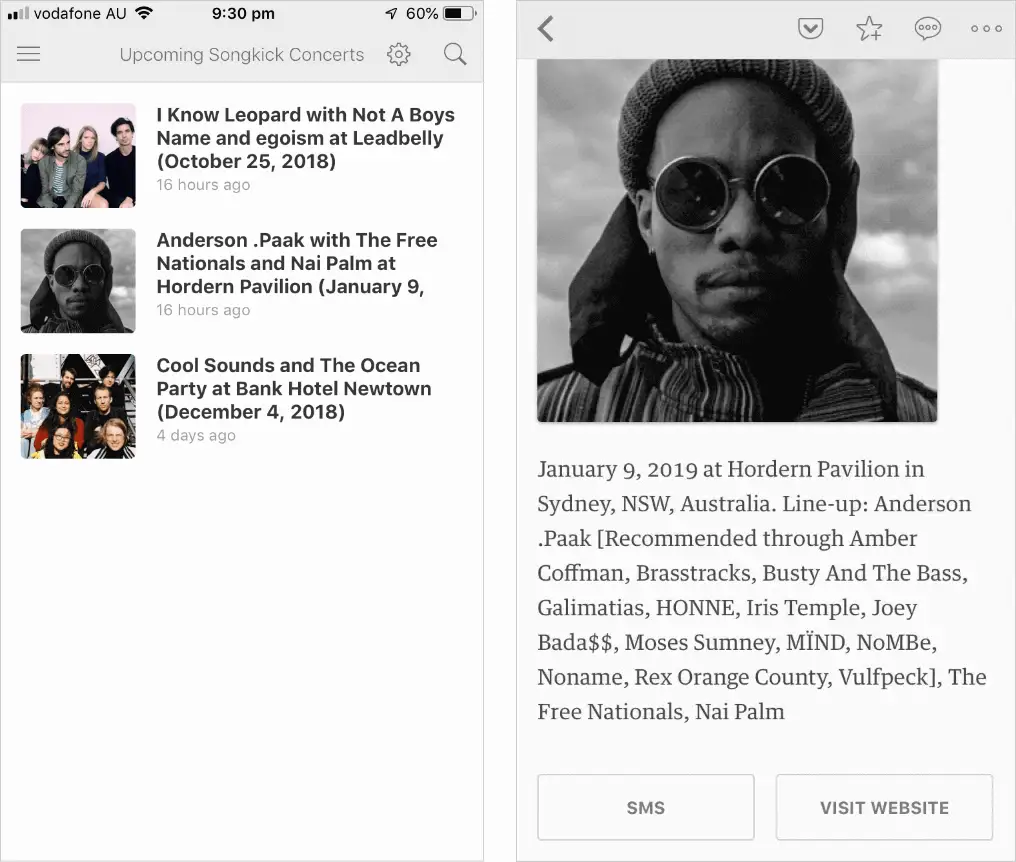Save article to Pocket
Image resolution: width=1016 pixels, height=862 pixels.
[x=810, y=29]
